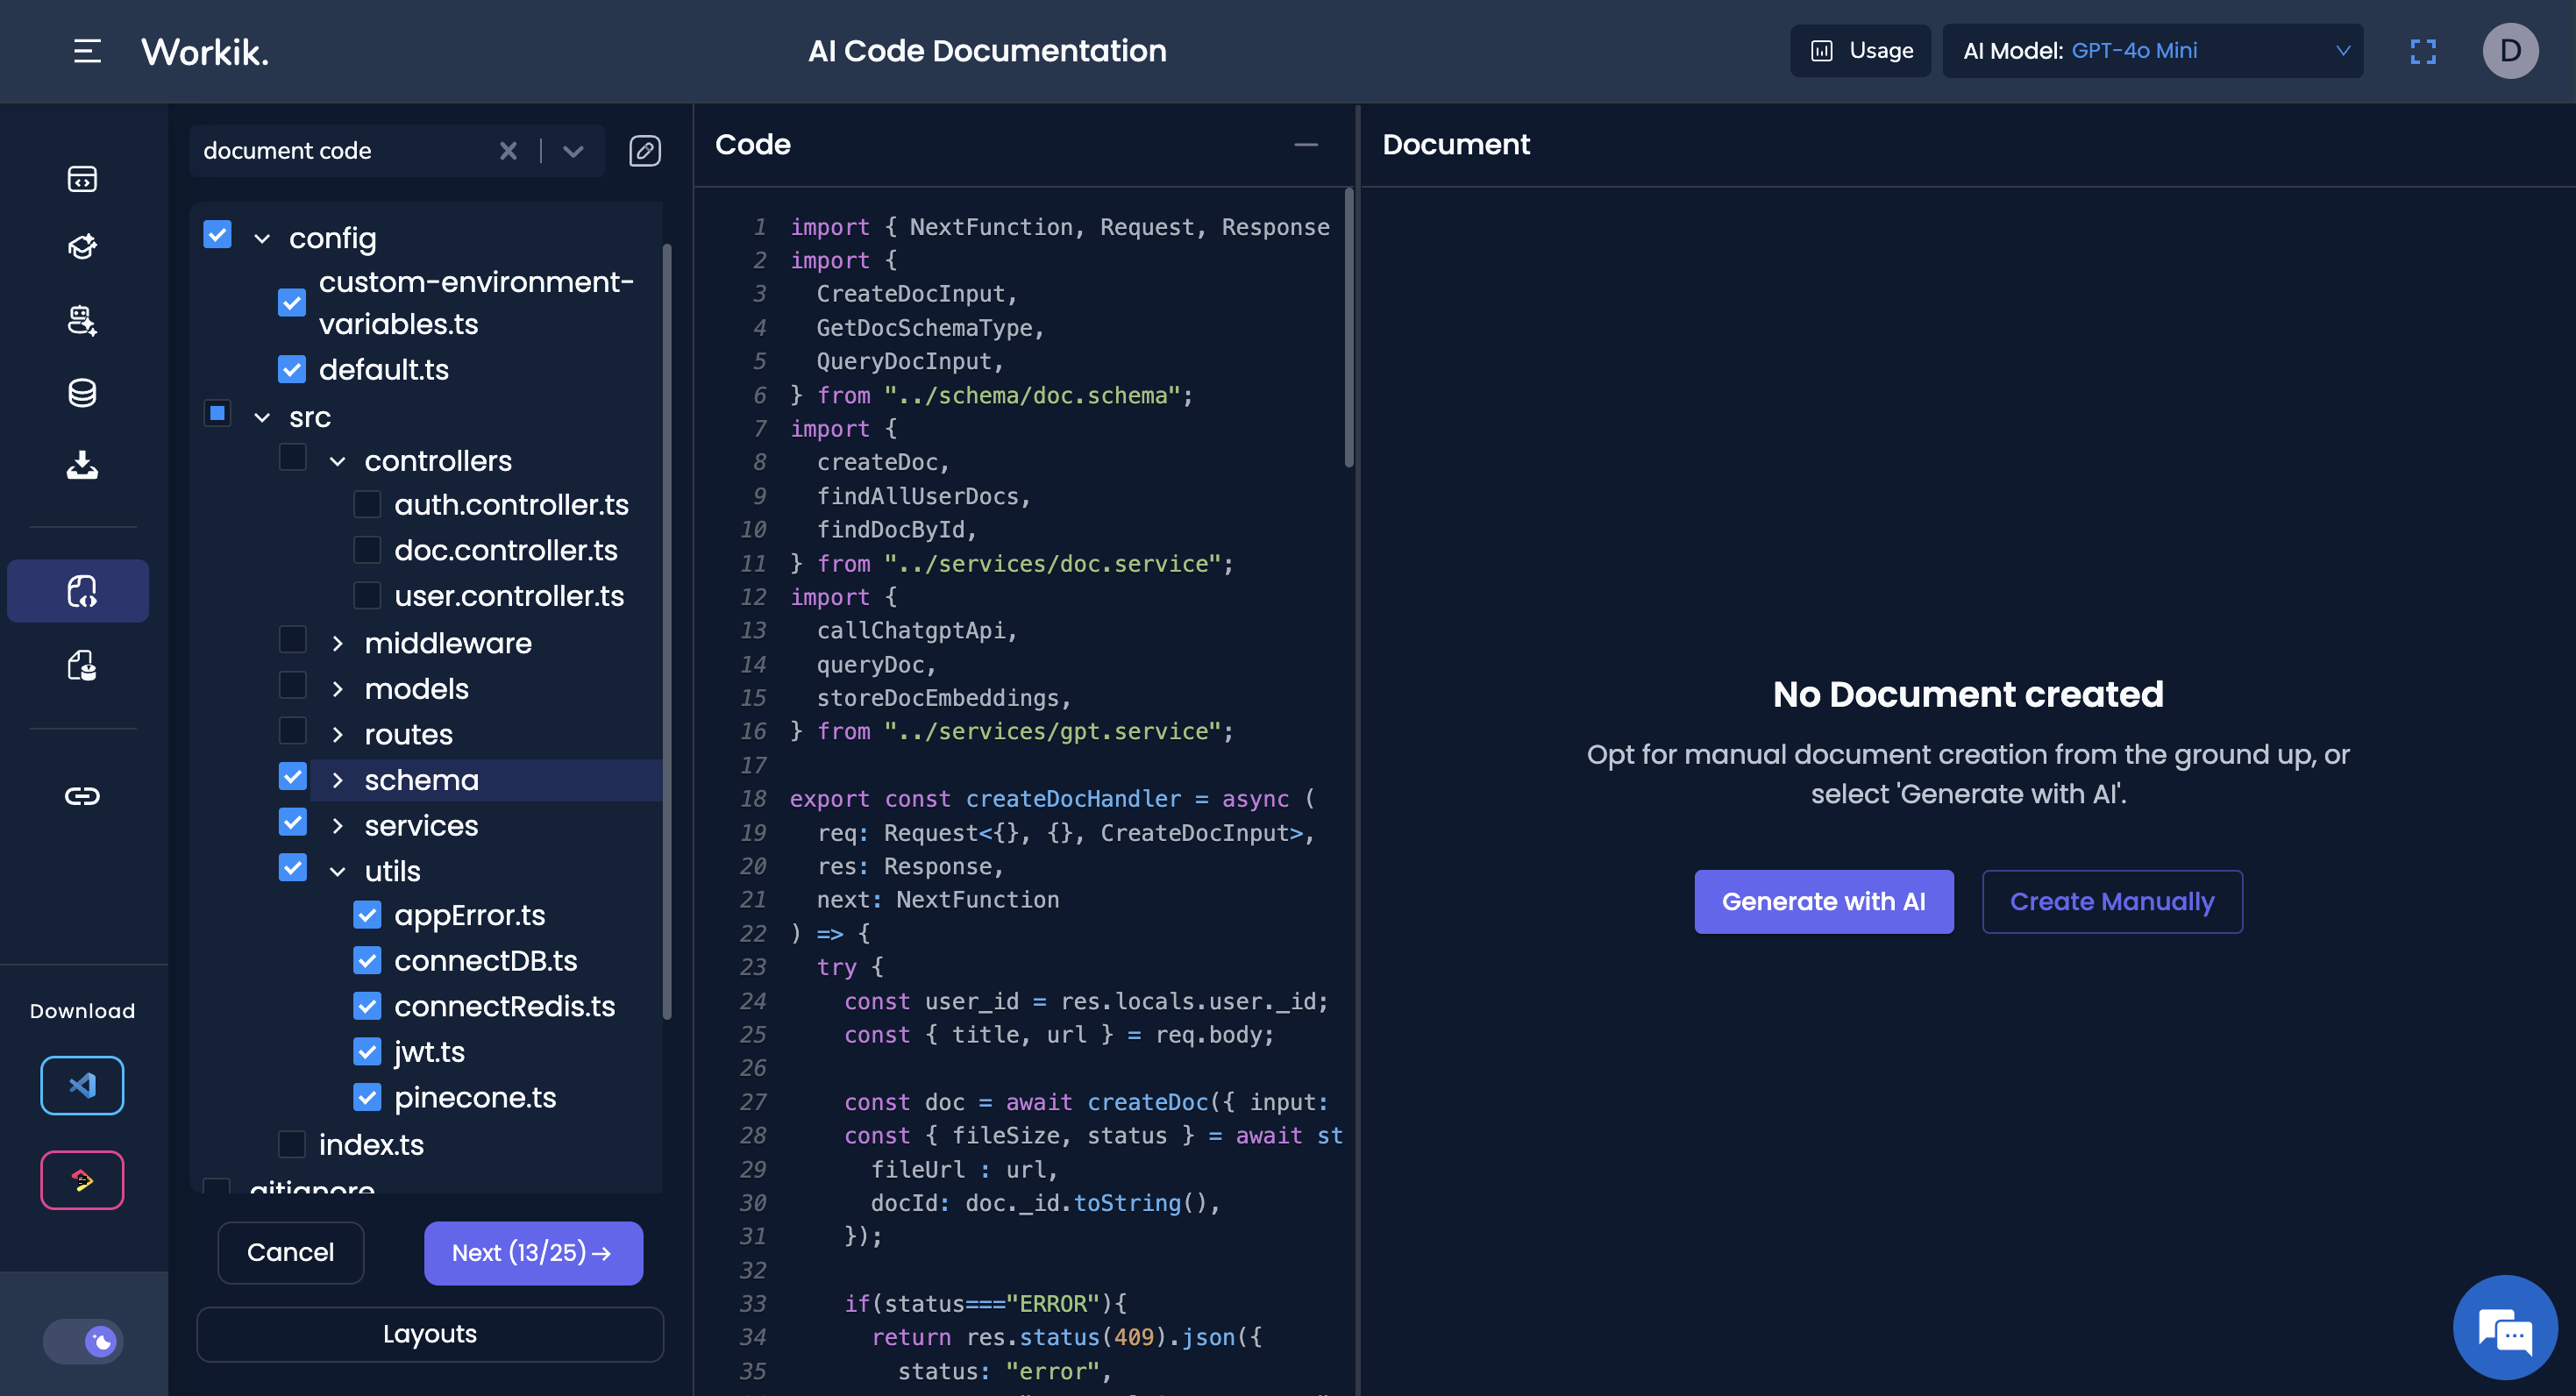Viewport: 2576px width, 1396px height.
Task: Open the database sidebar icon
Action: click(x=82, y=393)
